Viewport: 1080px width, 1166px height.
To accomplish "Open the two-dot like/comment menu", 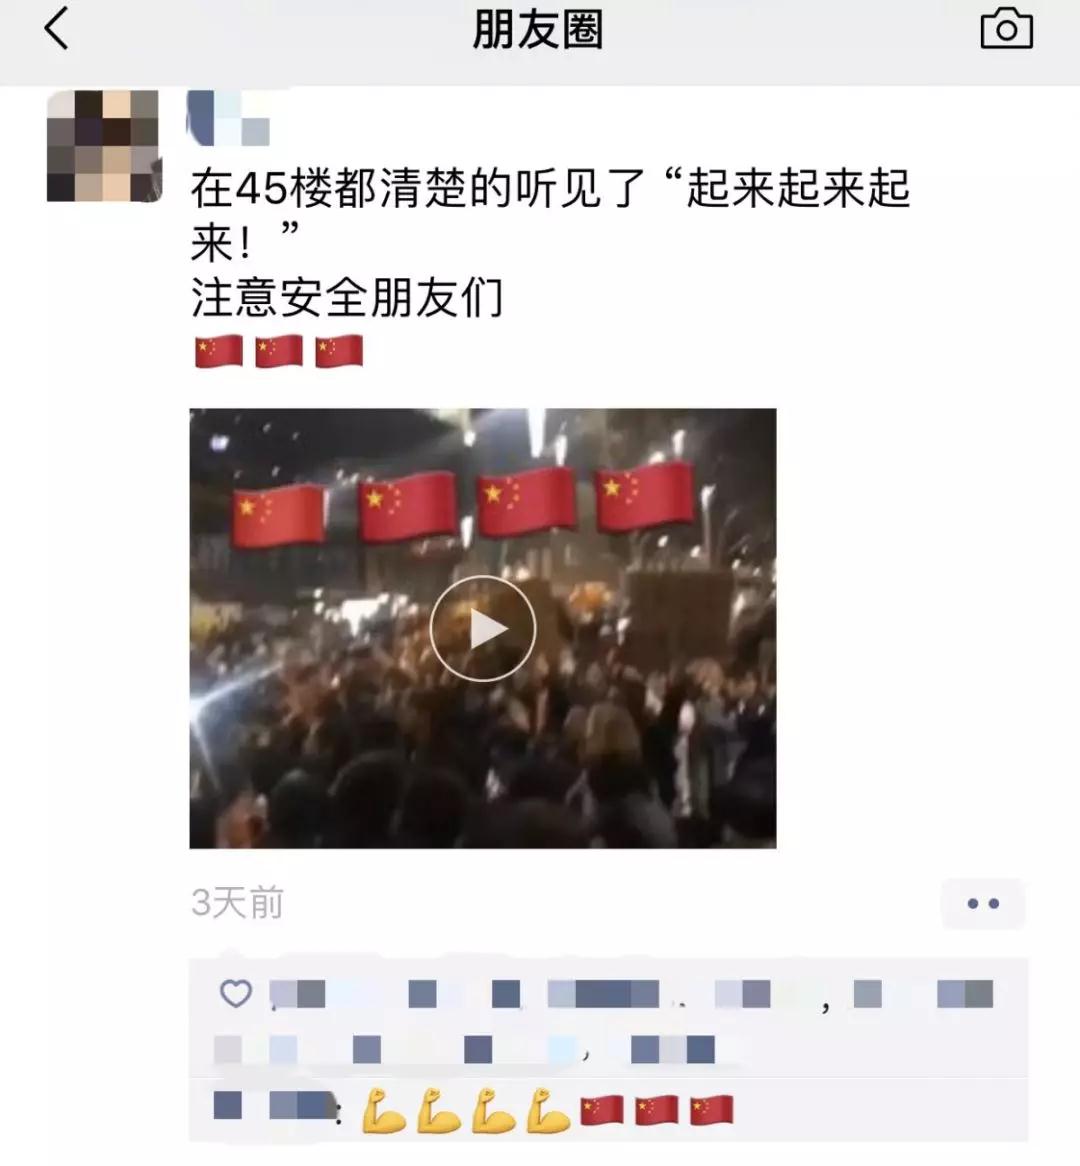I will [x=983, y=904].
